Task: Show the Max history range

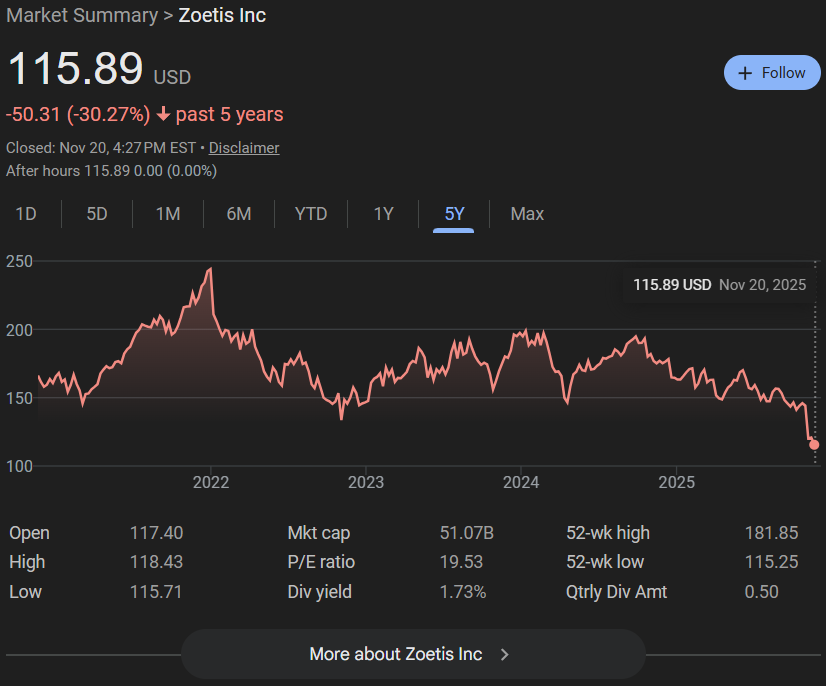Action: (x=527, y=214)
